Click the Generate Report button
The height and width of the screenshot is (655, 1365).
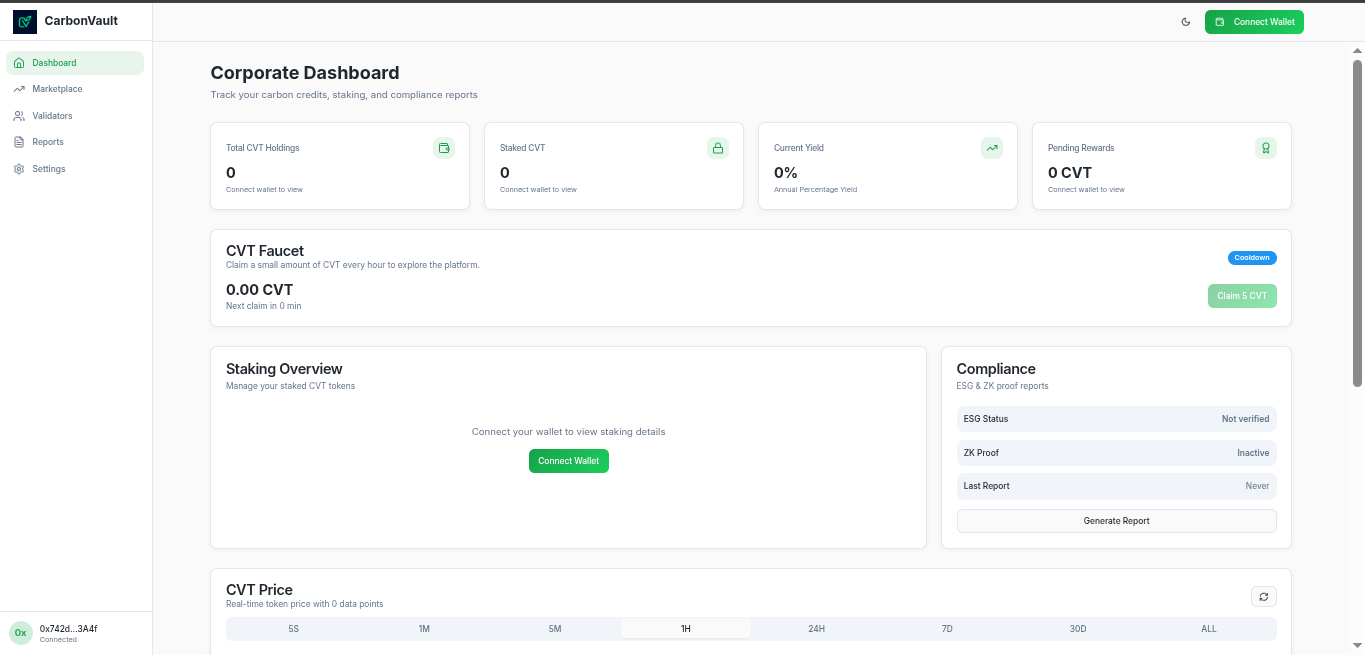tap(1116, 521)
